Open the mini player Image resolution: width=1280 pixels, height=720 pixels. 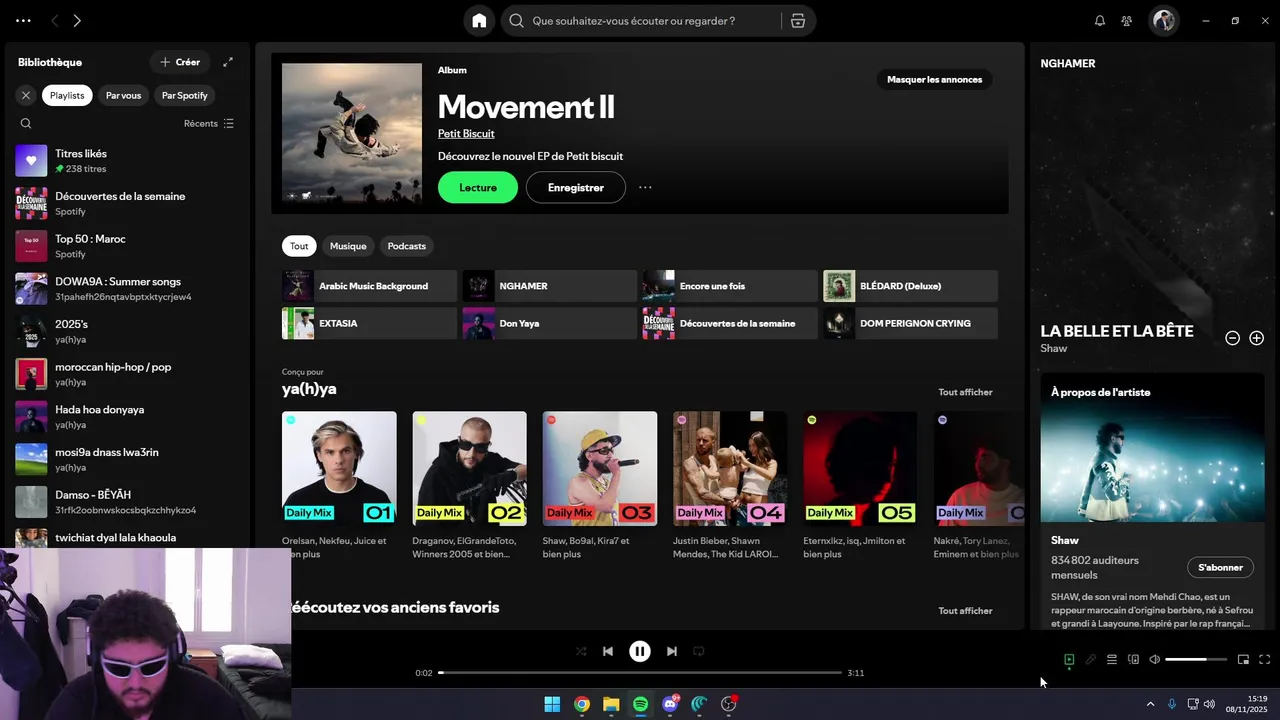click(1243, 660)
